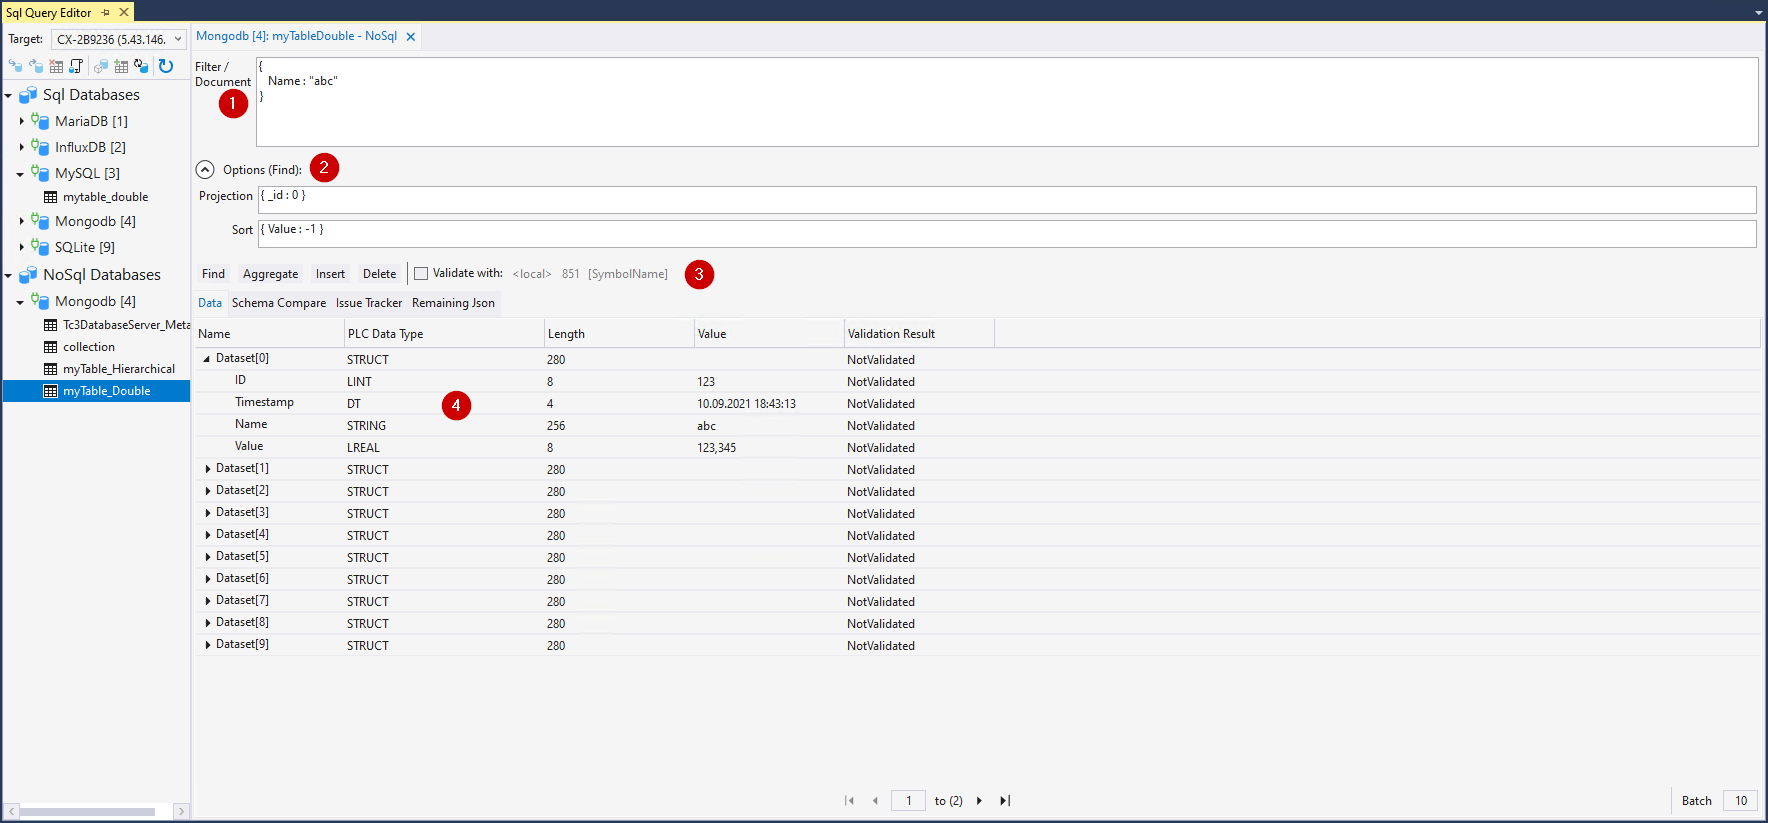Image resolution: width=1768 pixels, height=823 pixels.
Task: Click the STRING data type cell
Action: coord(366,426)
